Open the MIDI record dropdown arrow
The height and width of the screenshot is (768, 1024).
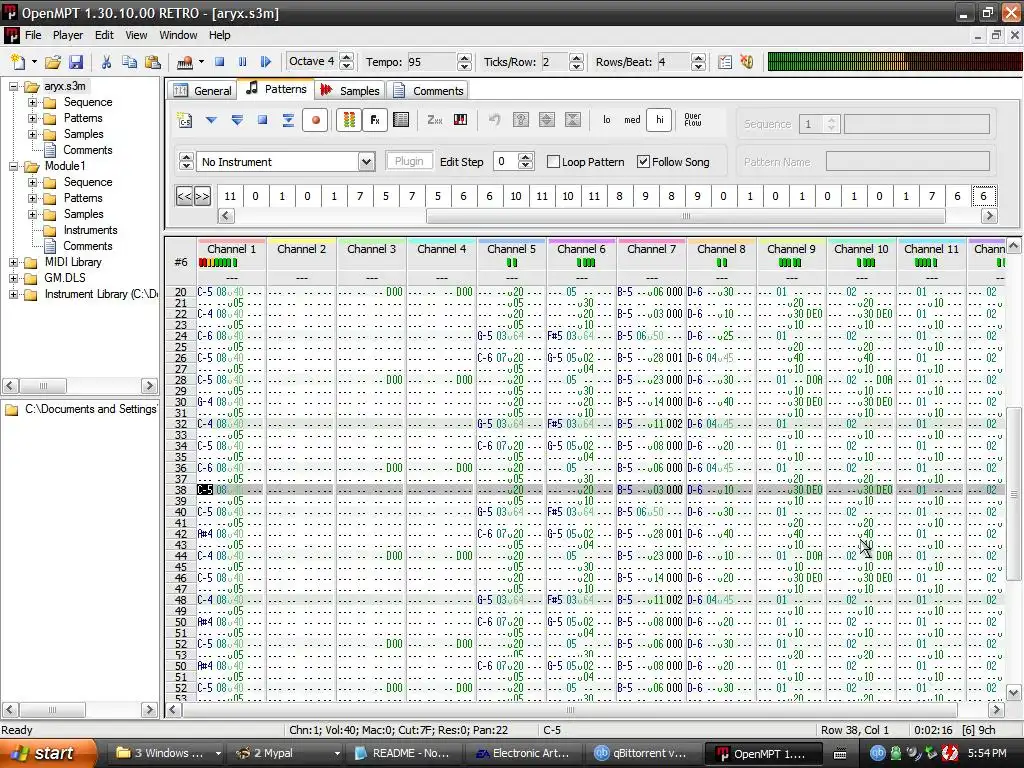tap(201, 62)
